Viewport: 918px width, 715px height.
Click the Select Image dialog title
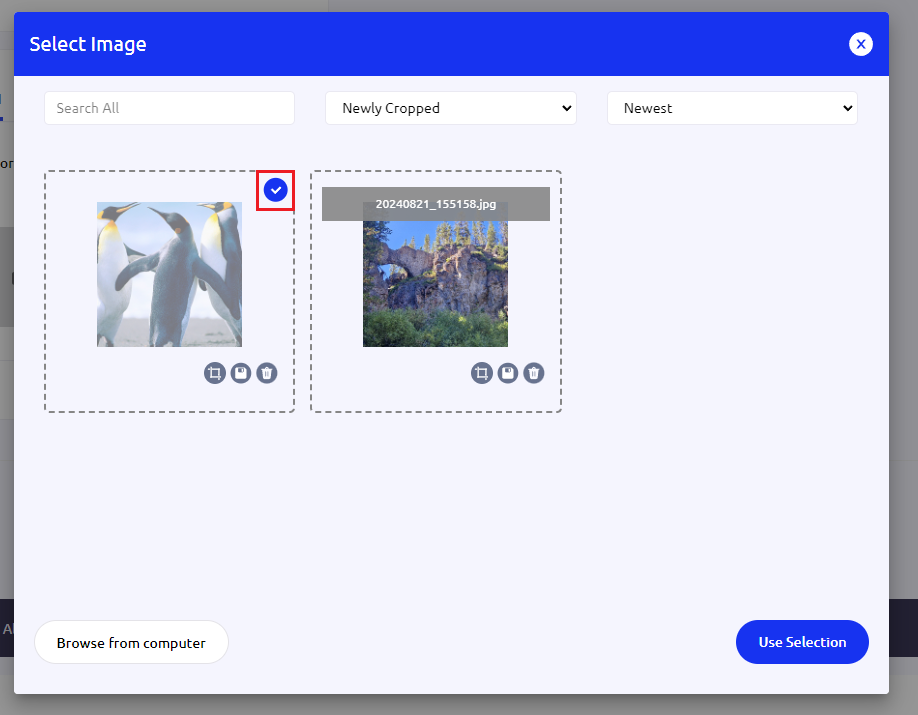tap(88, 44)
